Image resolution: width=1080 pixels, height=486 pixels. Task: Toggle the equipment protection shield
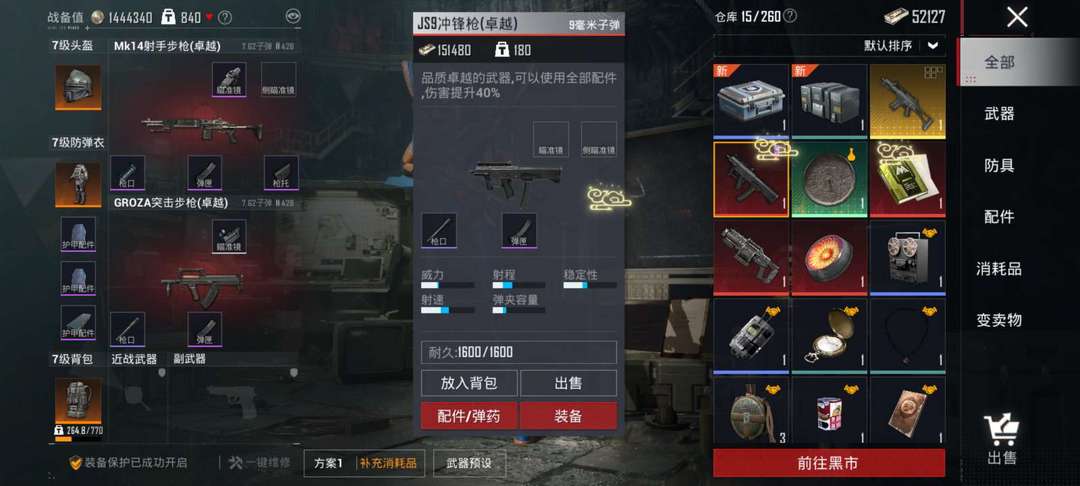click(x=76, y=463)
